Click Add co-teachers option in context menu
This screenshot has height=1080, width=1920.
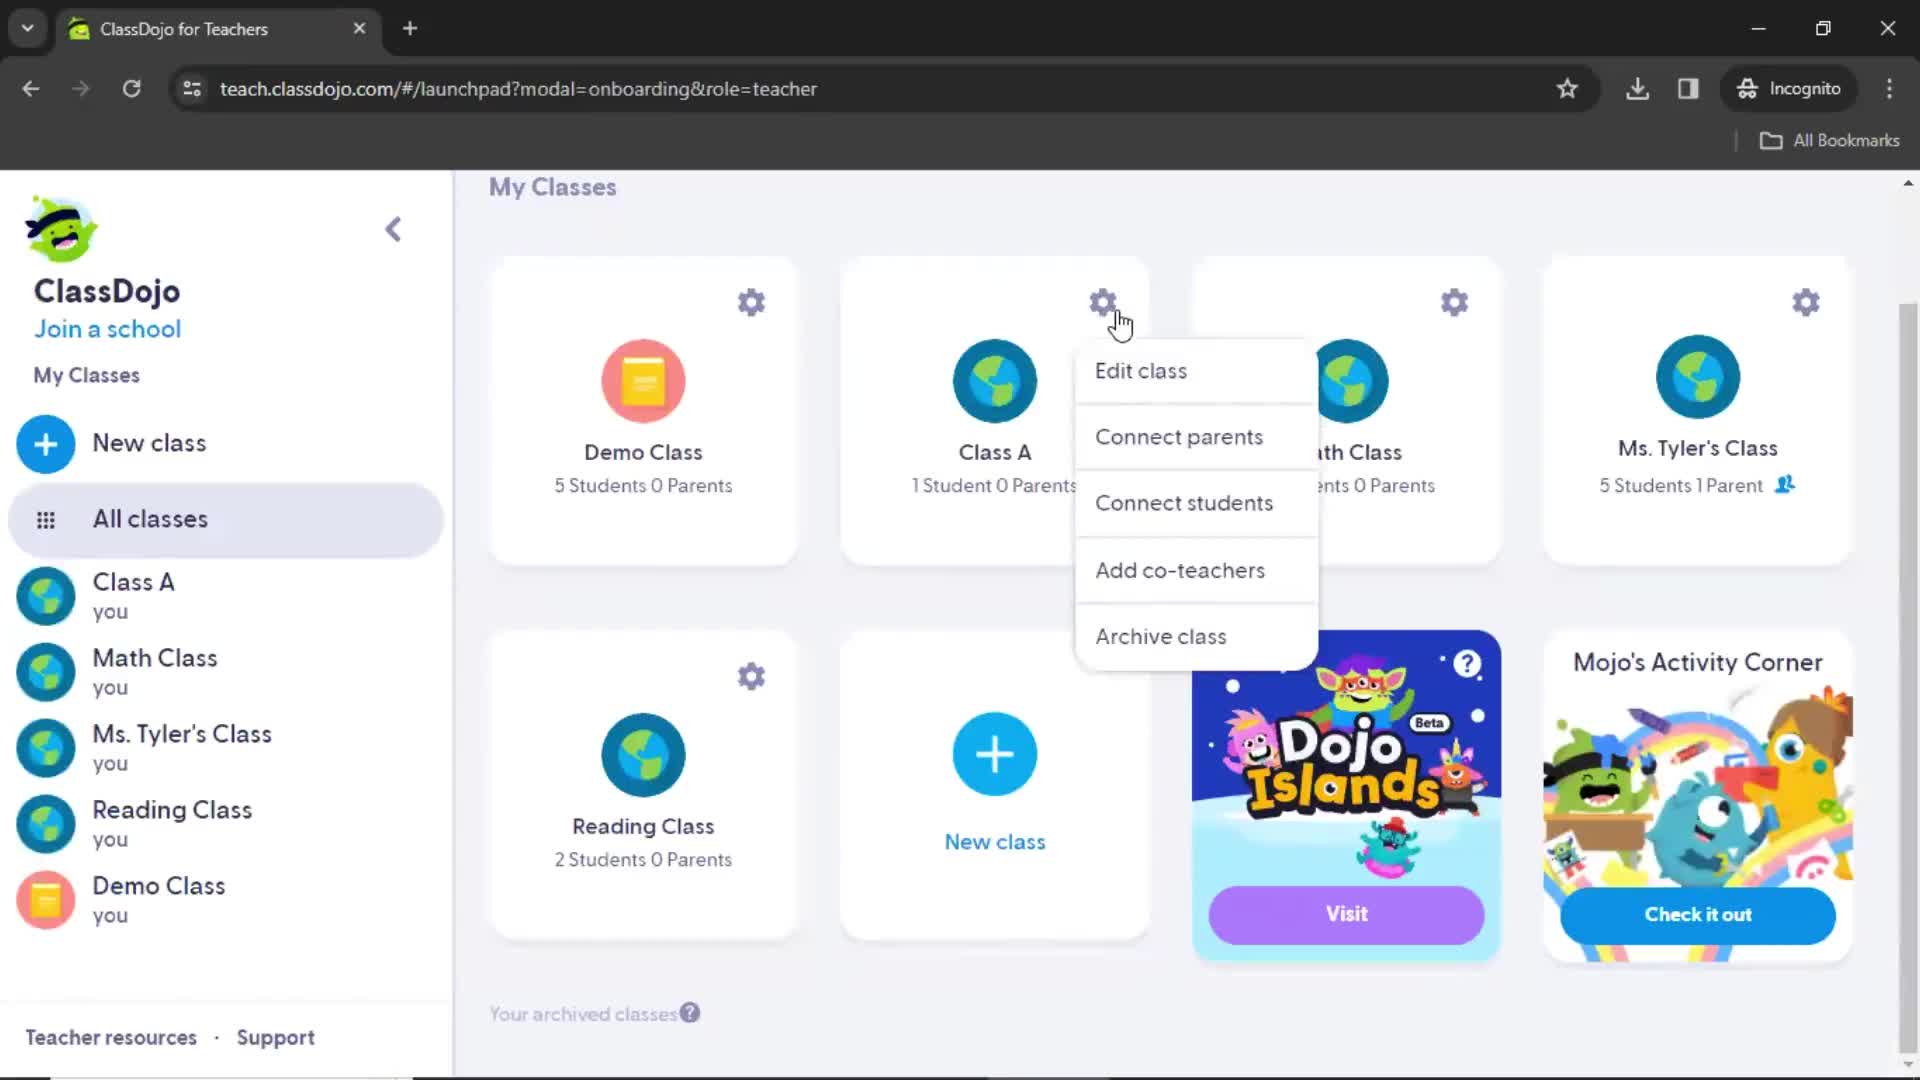click(1179, 570)
